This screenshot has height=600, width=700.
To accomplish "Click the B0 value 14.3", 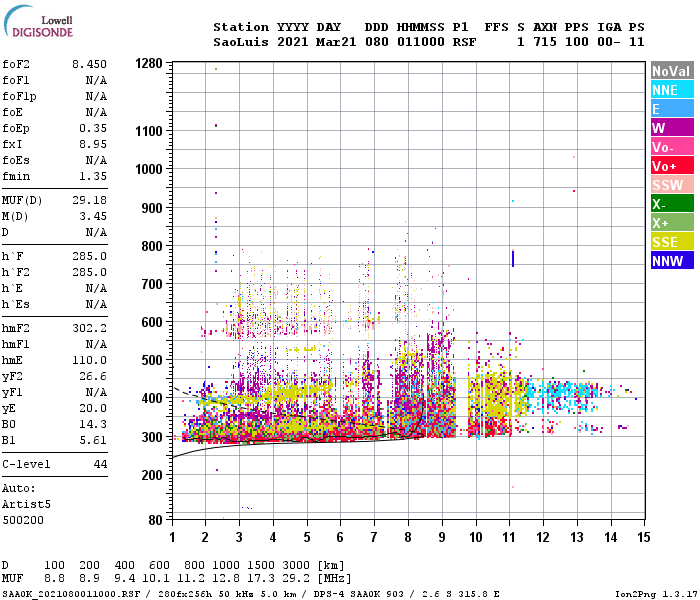I will tap(93, 424).
